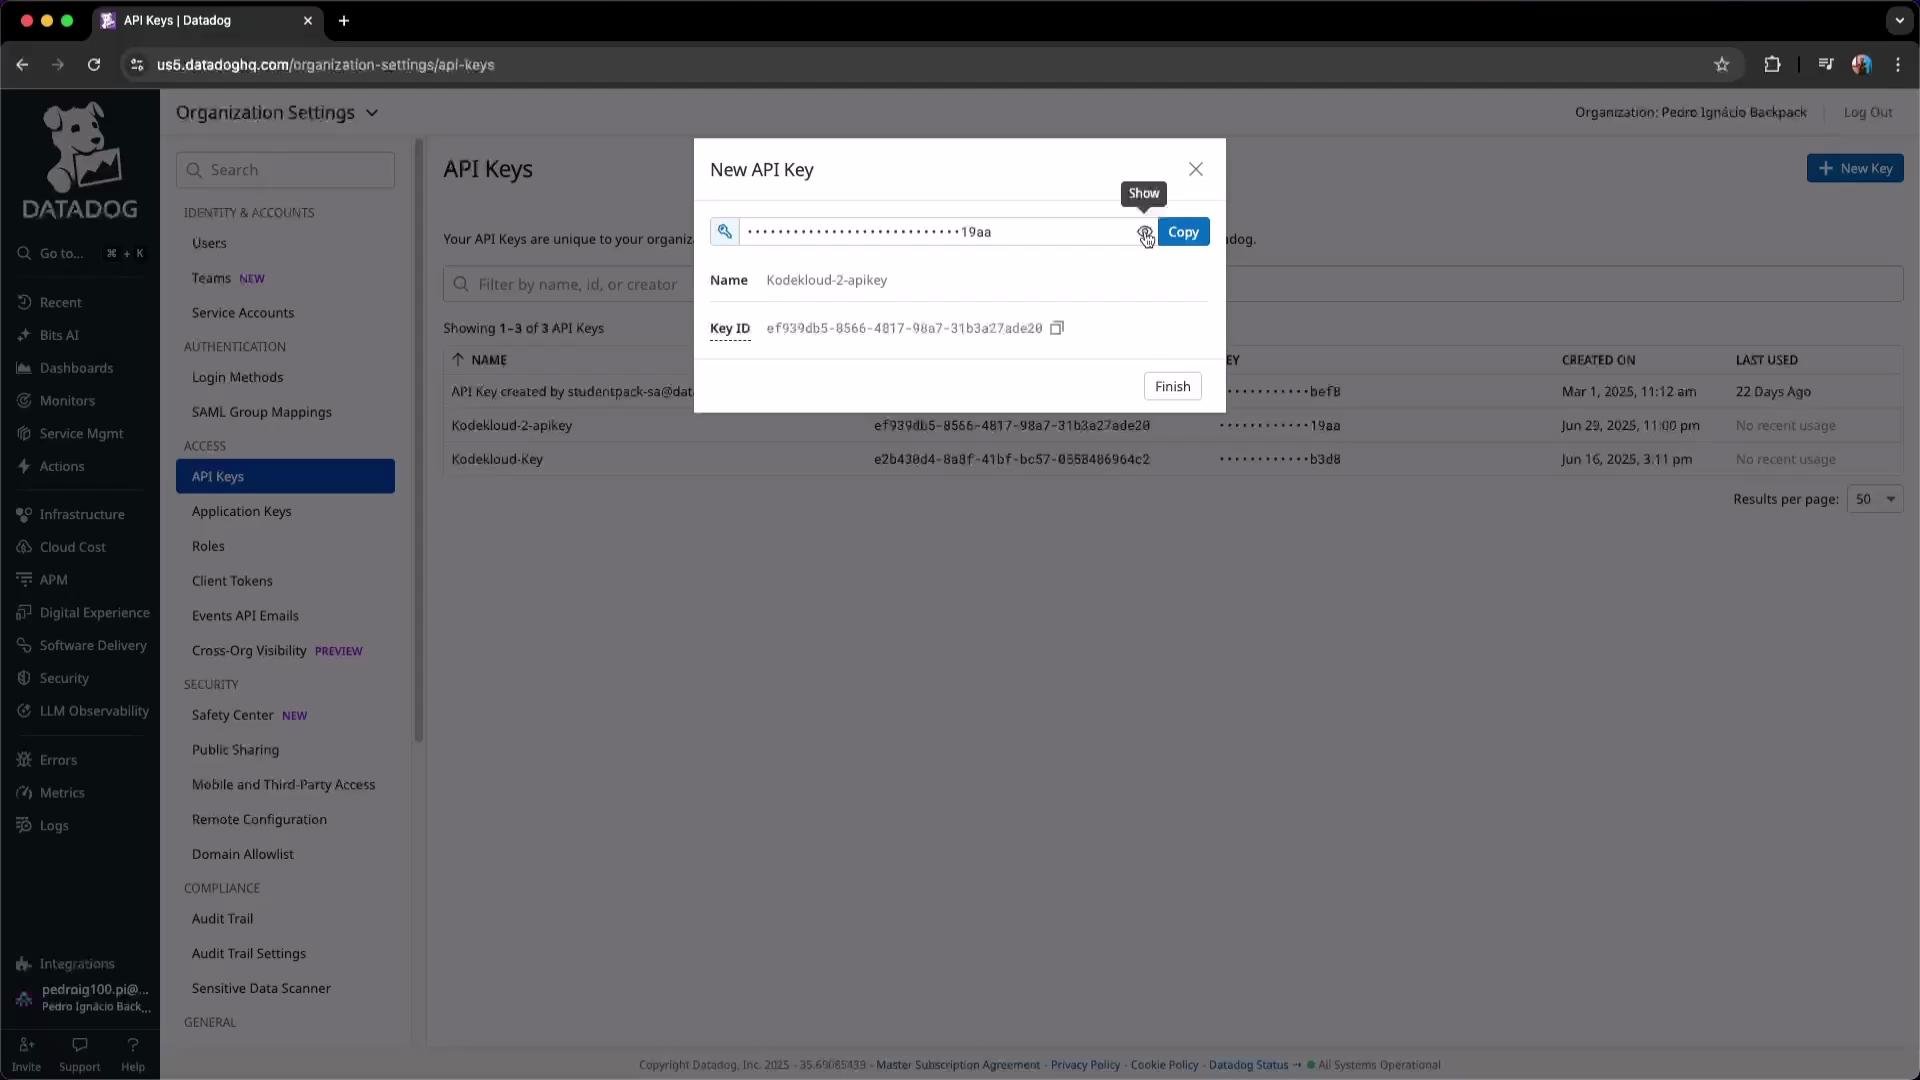Open the Support chat icon
1920x1080 pixels.
pos(79,1054)
